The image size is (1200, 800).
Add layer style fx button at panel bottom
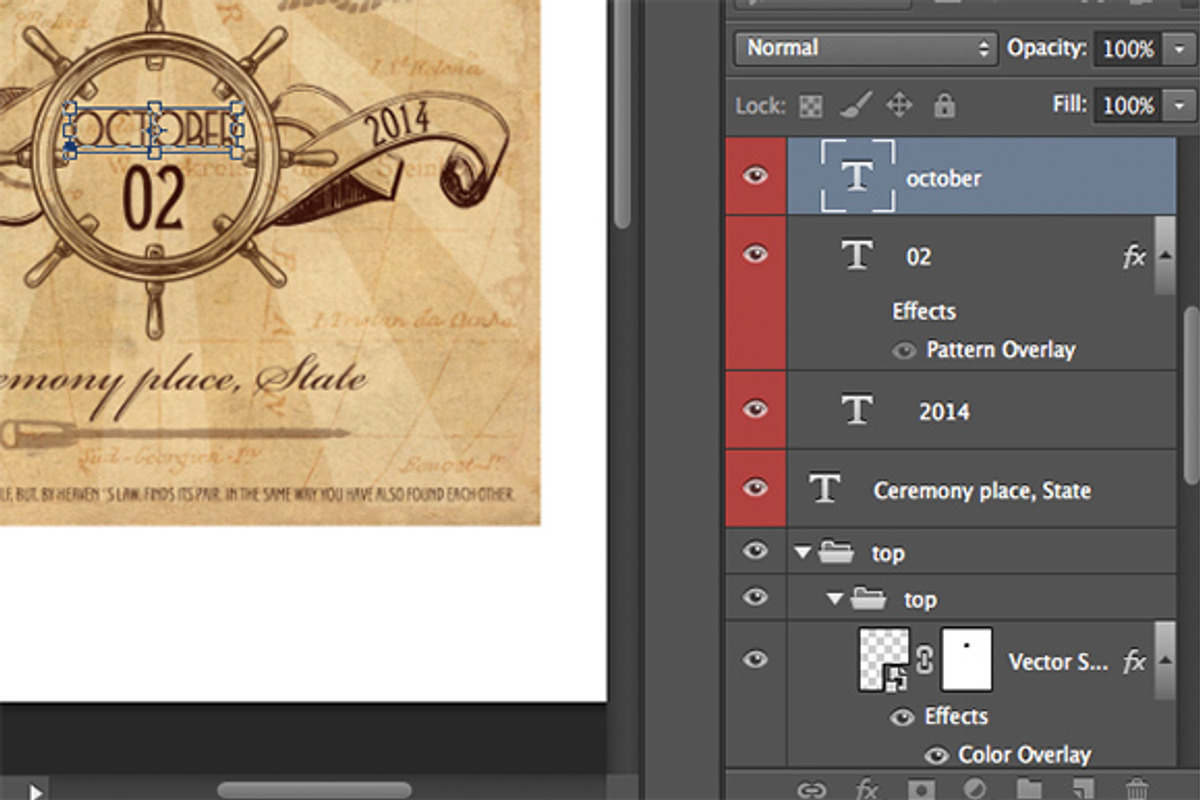[x=867, y=789]
